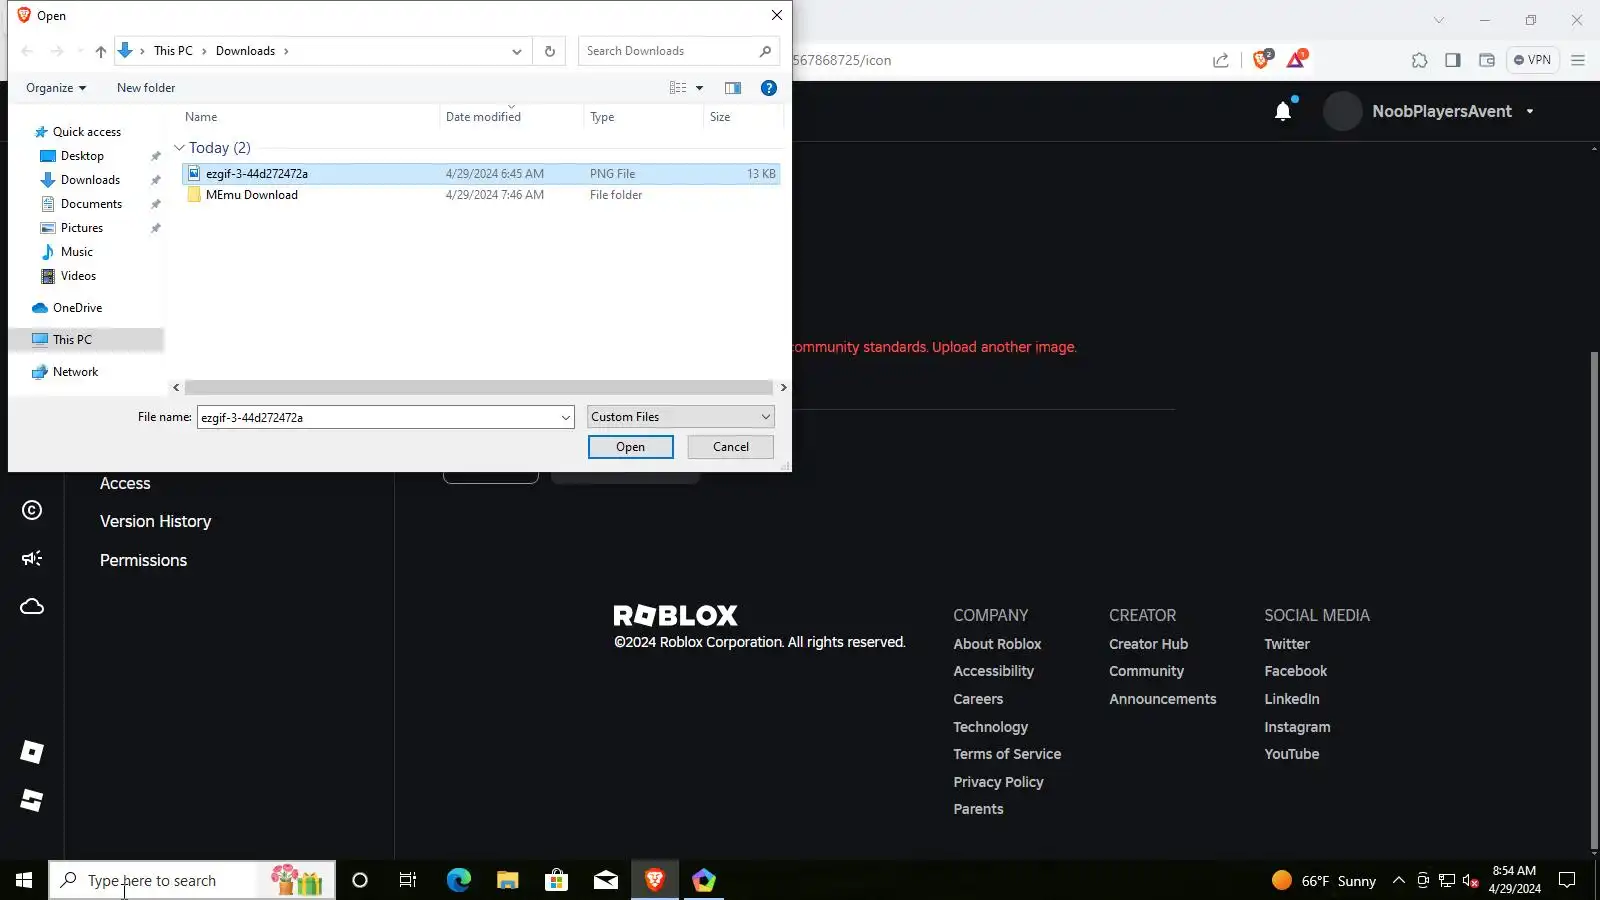Click Brave Shields lion icon in address bar
The image size is (1600, 900).
[x=1262, y=60]
